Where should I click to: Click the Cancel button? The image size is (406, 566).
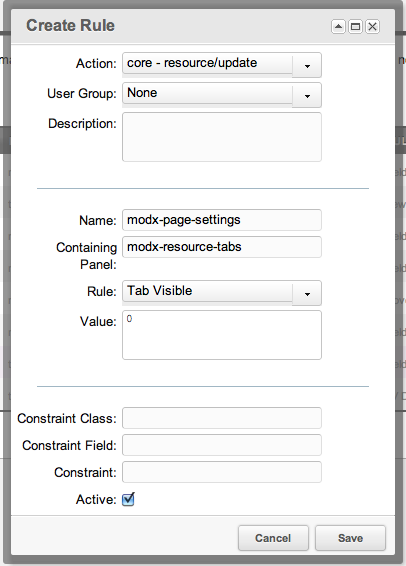[x=273, y=538]
